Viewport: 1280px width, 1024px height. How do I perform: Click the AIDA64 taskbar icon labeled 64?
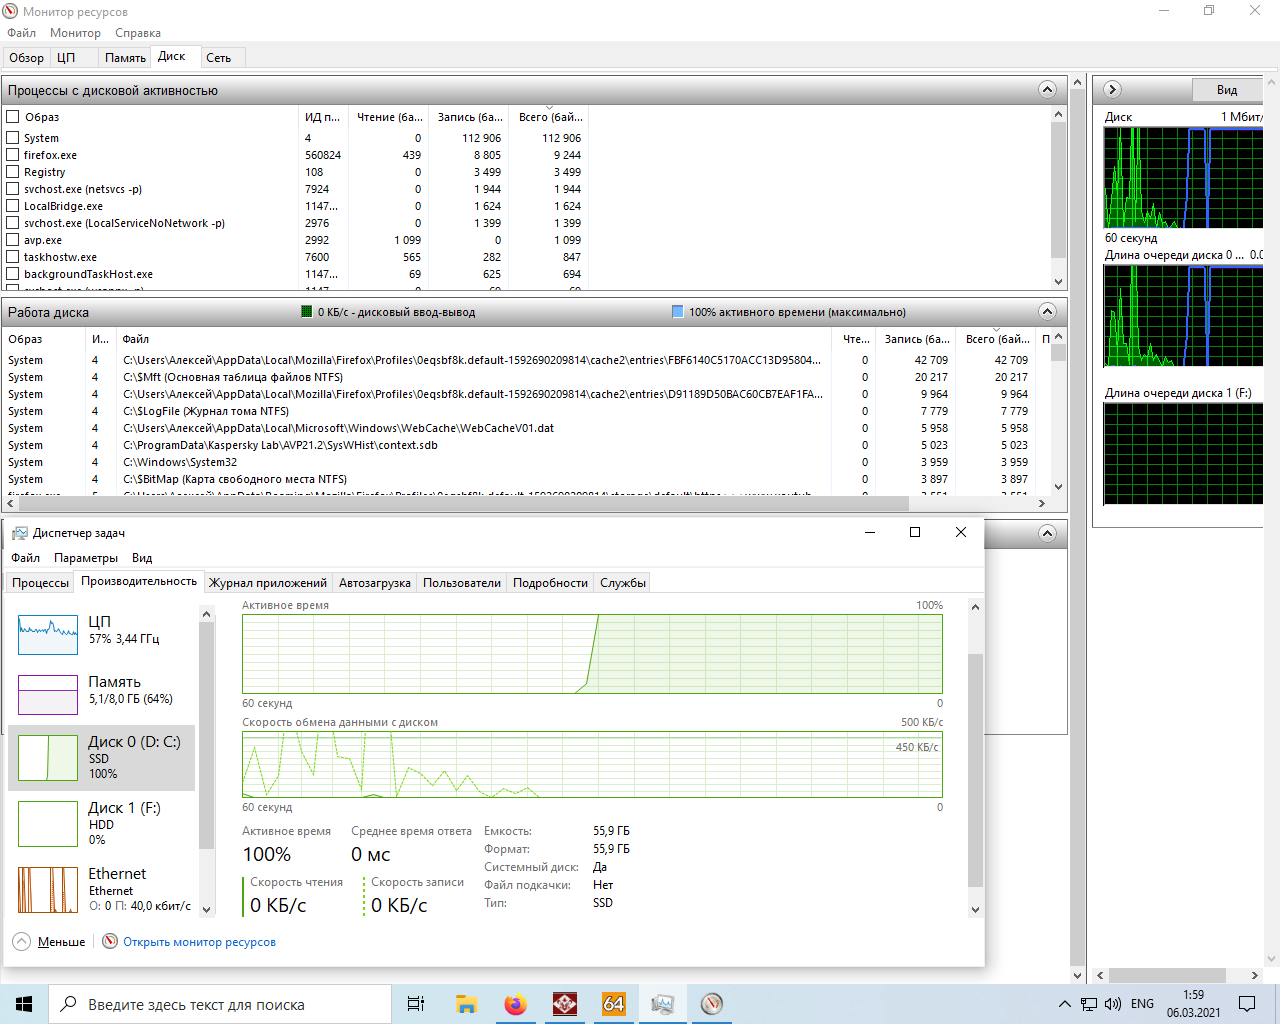tap(613, 1004)
